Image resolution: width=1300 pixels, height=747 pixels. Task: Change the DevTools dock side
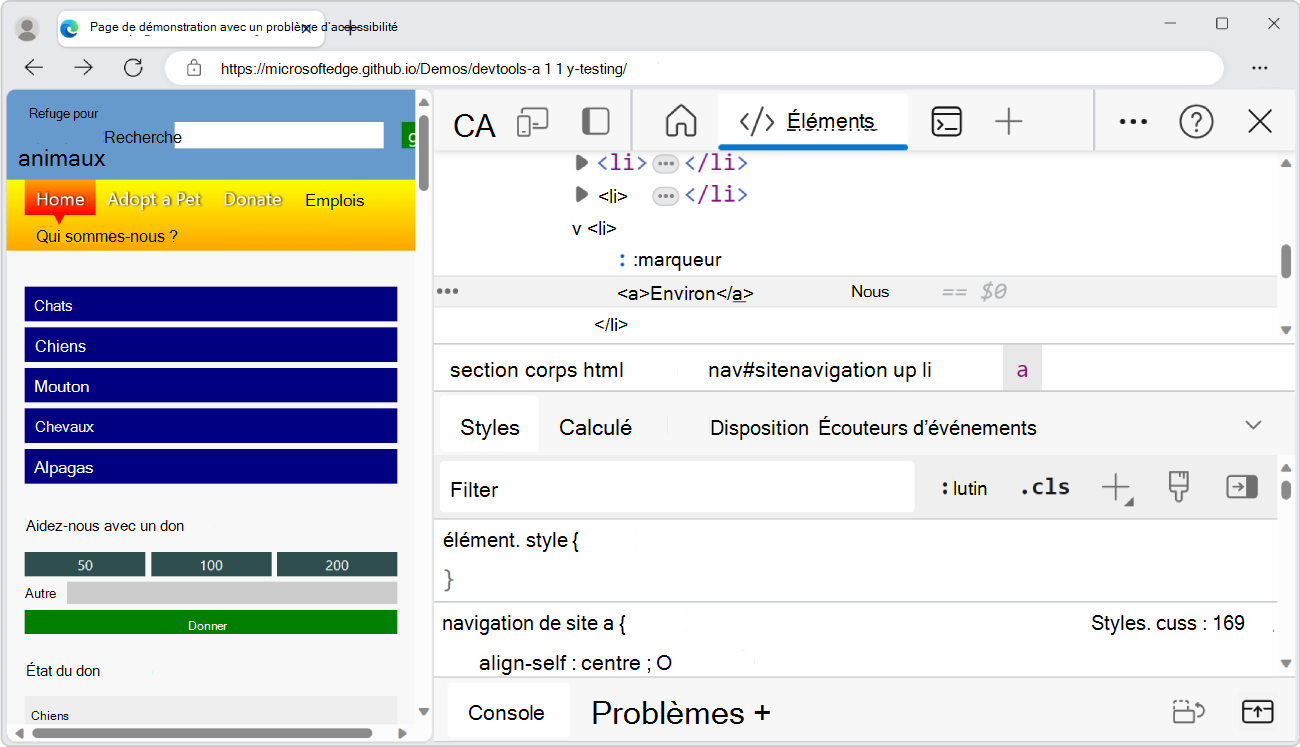pyautogui.click(x=596, y=120)
